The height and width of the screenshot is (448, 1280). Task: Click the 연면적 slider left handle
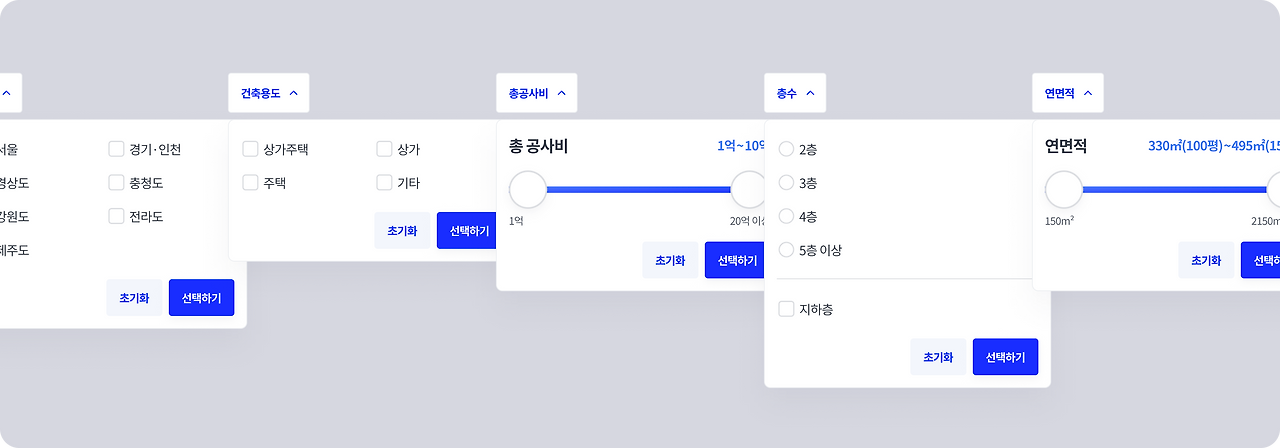tap(1064, 189)
